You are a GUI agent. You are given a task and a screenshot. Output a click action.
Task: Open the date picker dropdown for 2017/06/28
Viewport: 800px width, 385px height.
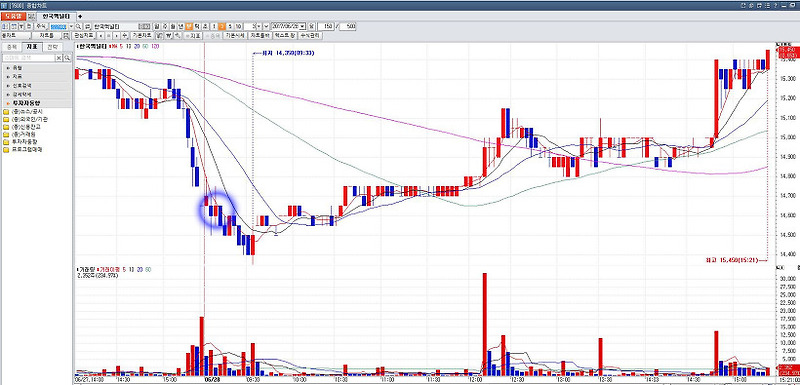click(303, 27)
